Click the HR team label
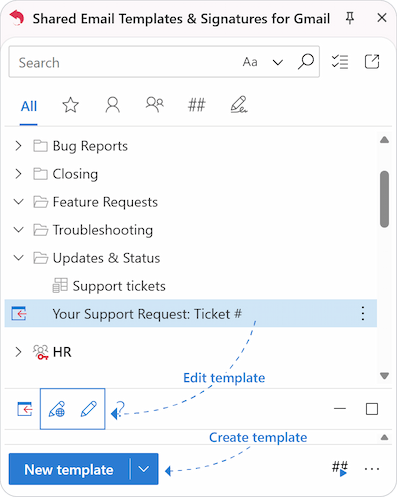The image size is (397, 497). [x=62, y=352]
